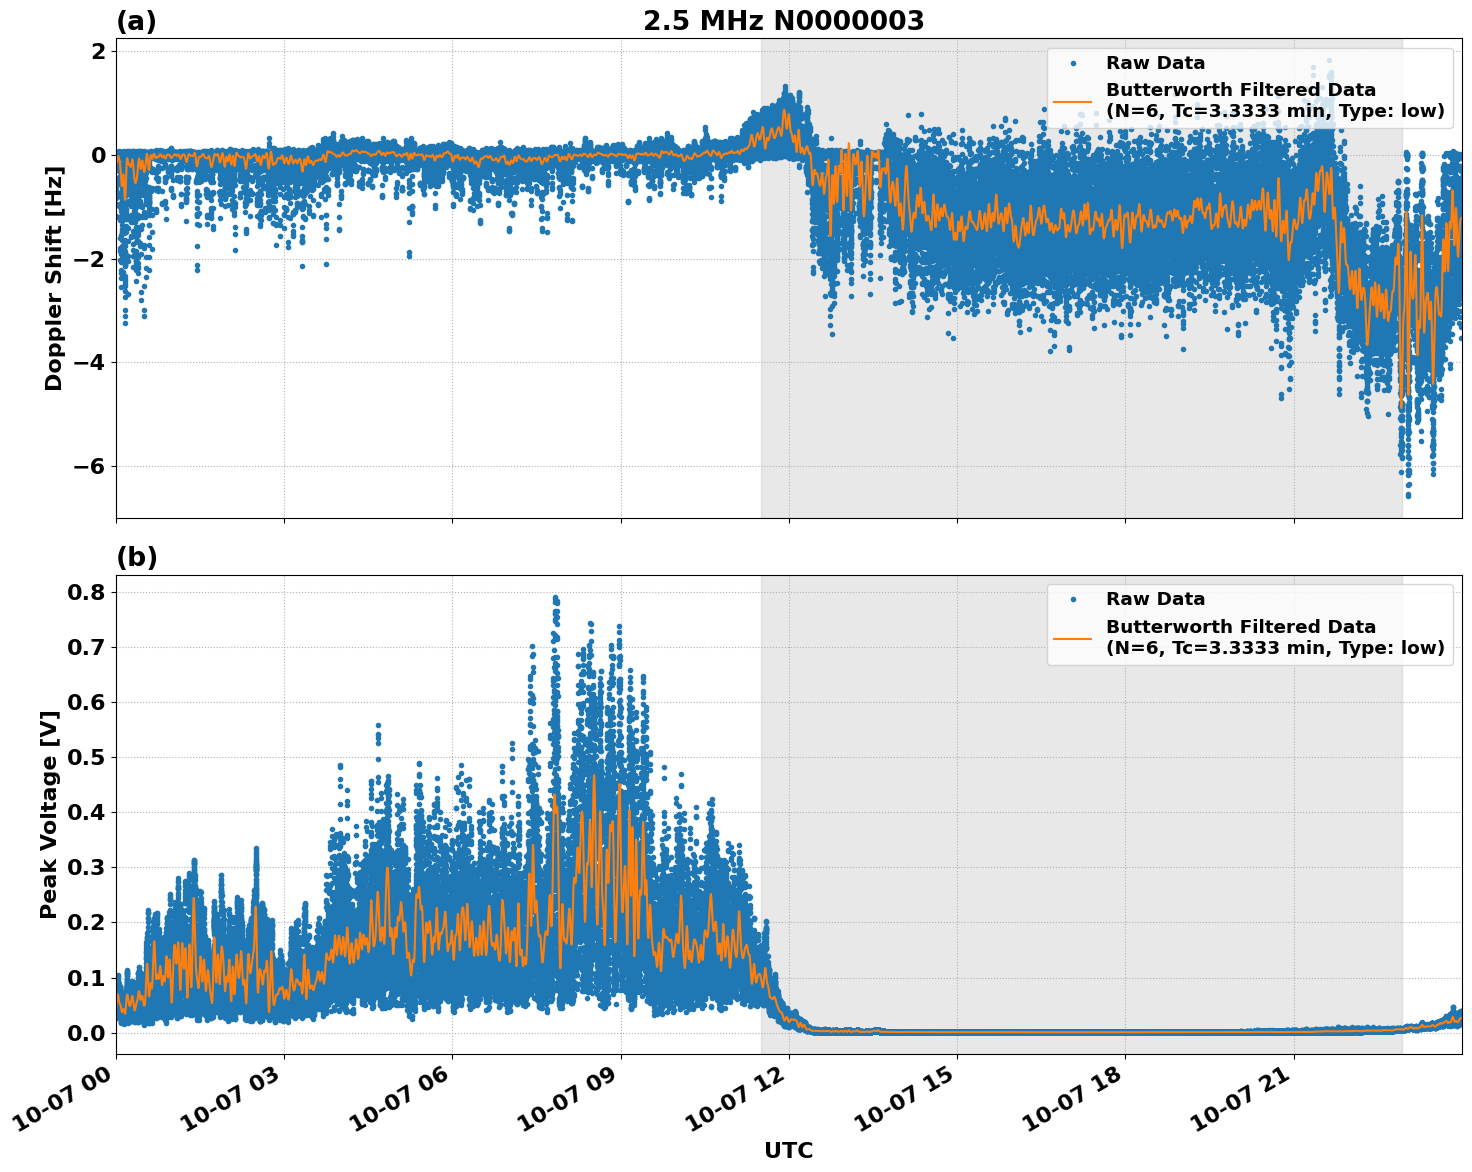The image size is (1472, 1172).
Task: Click the UTC axis label
Action: [x=788, y=1152]
